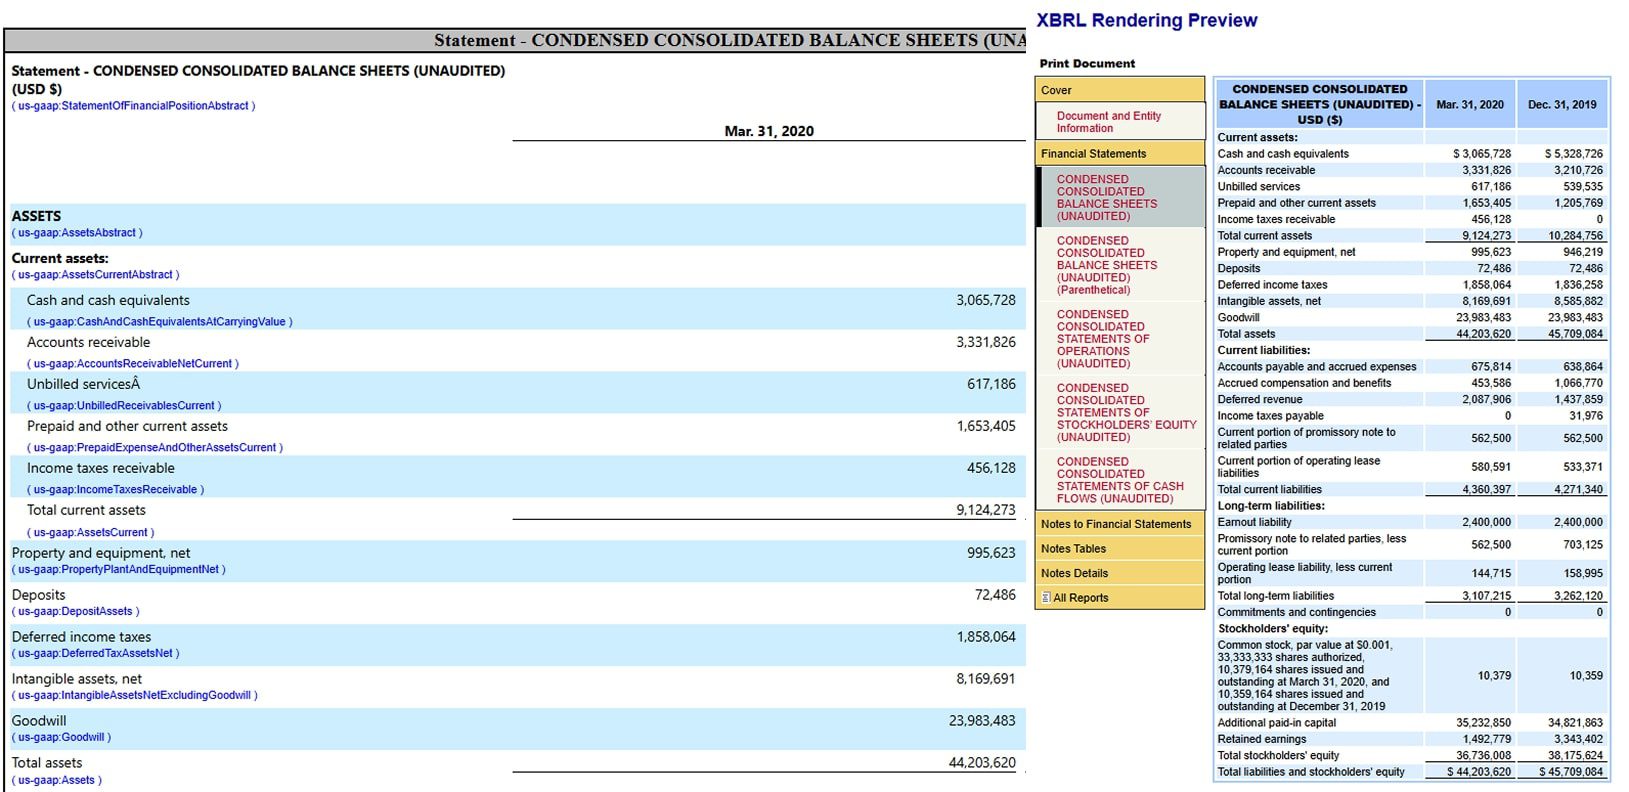Expand the Notes Details section

[1074, 573]
